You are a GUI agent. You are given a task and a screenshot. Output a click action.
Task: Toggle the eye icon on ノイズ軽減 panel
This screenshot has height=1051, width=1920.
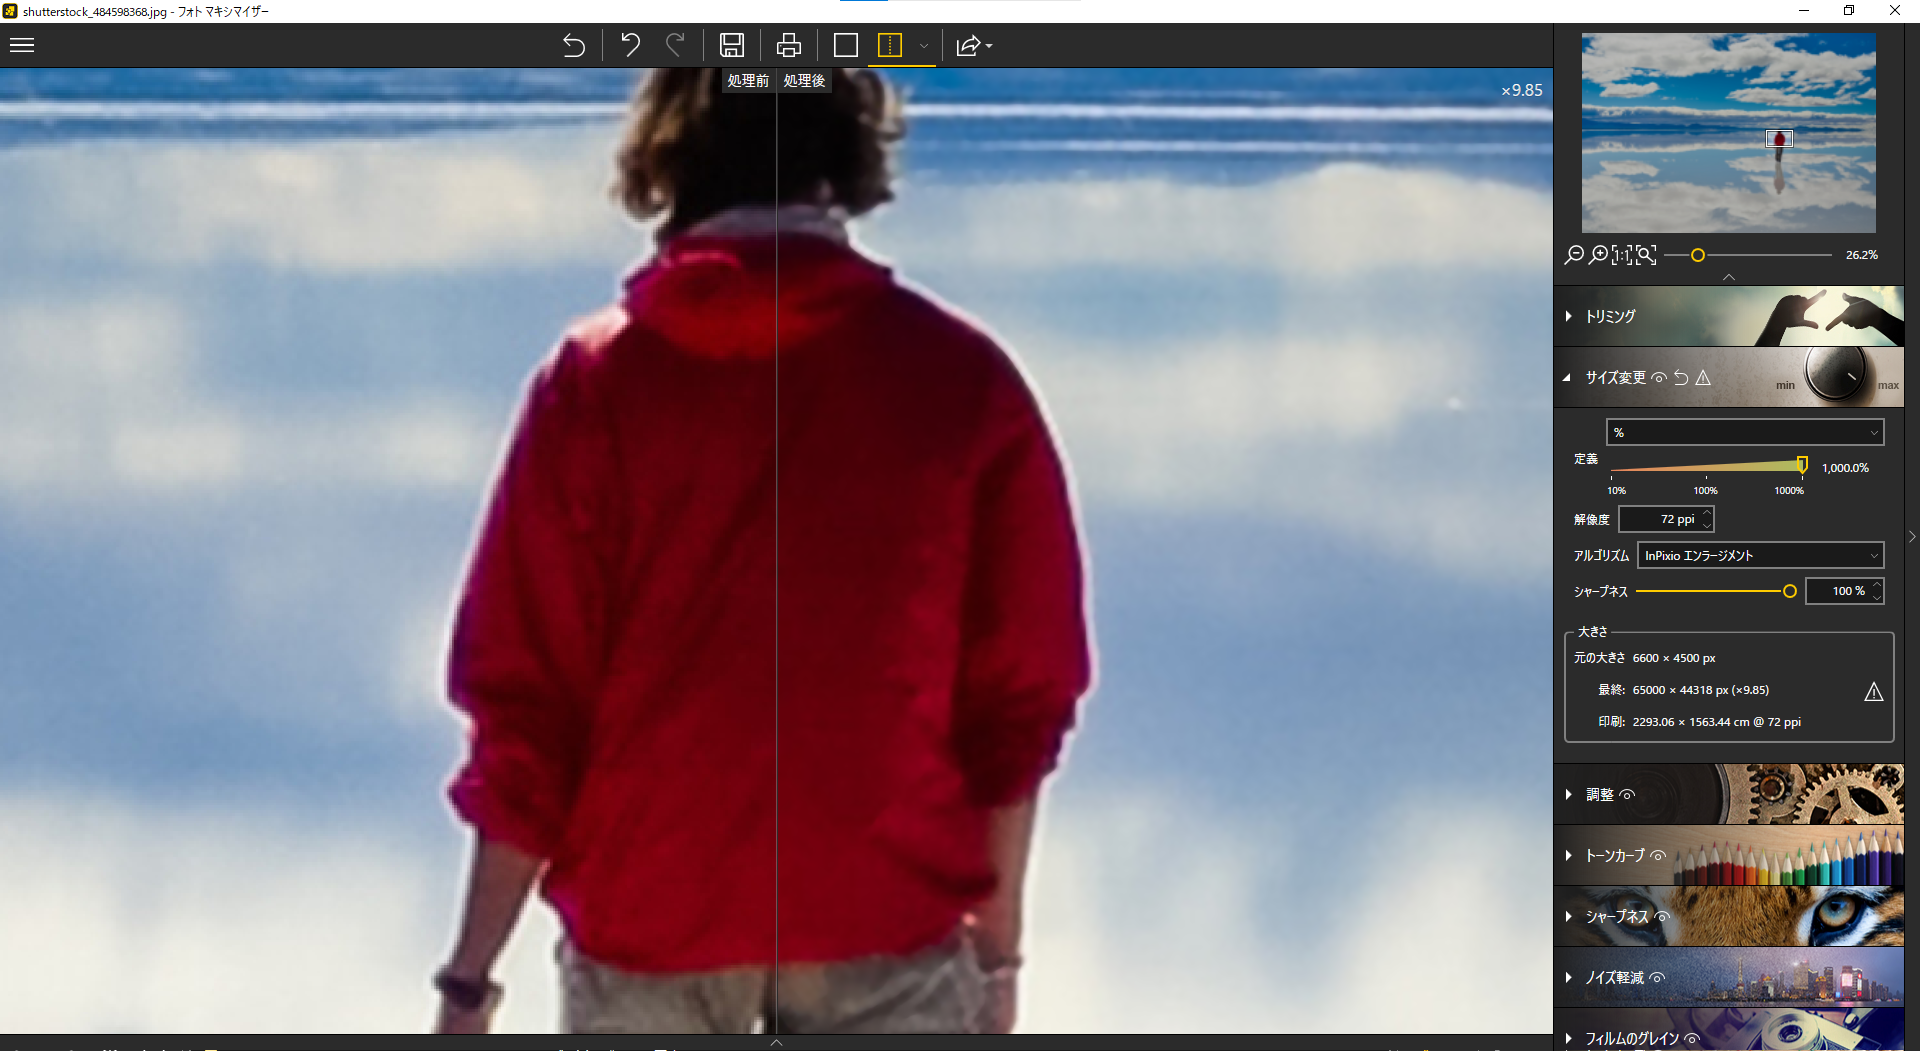(1657, 978)
